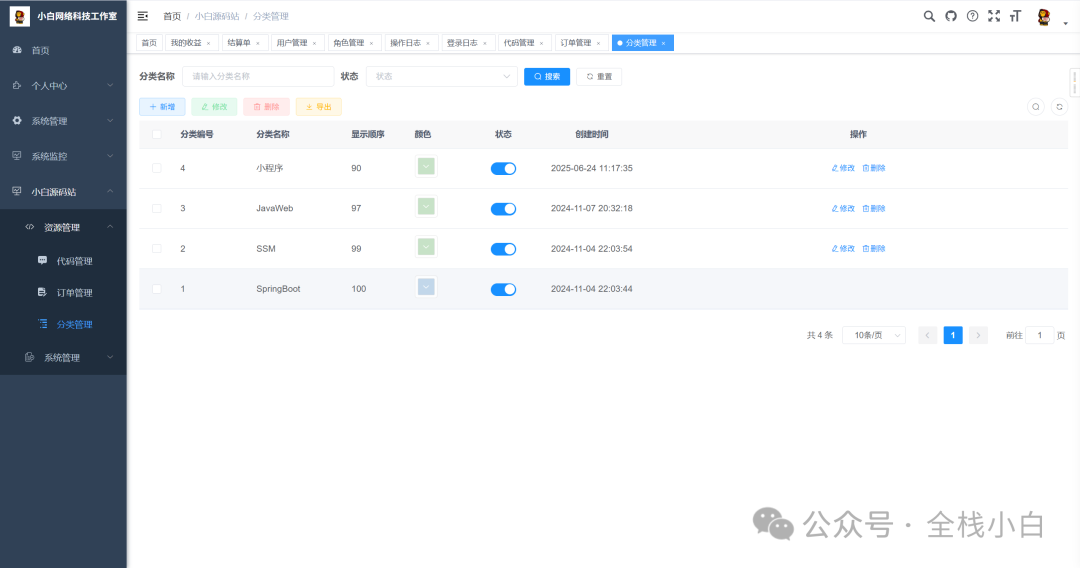Image resolution: width=1080 pixels, height=568 pixels.
Task: Collapse the sidebar with the hamburger icon
Action: (x=143, y=16)
